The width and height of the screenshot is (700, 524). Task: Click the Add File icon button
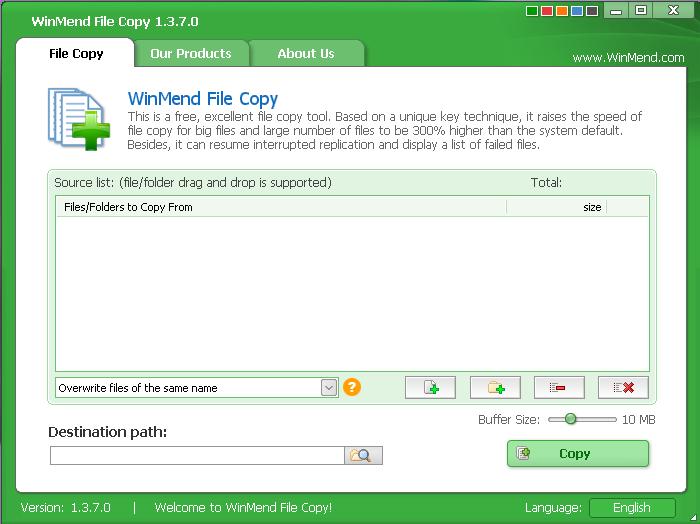pos(430,387)
